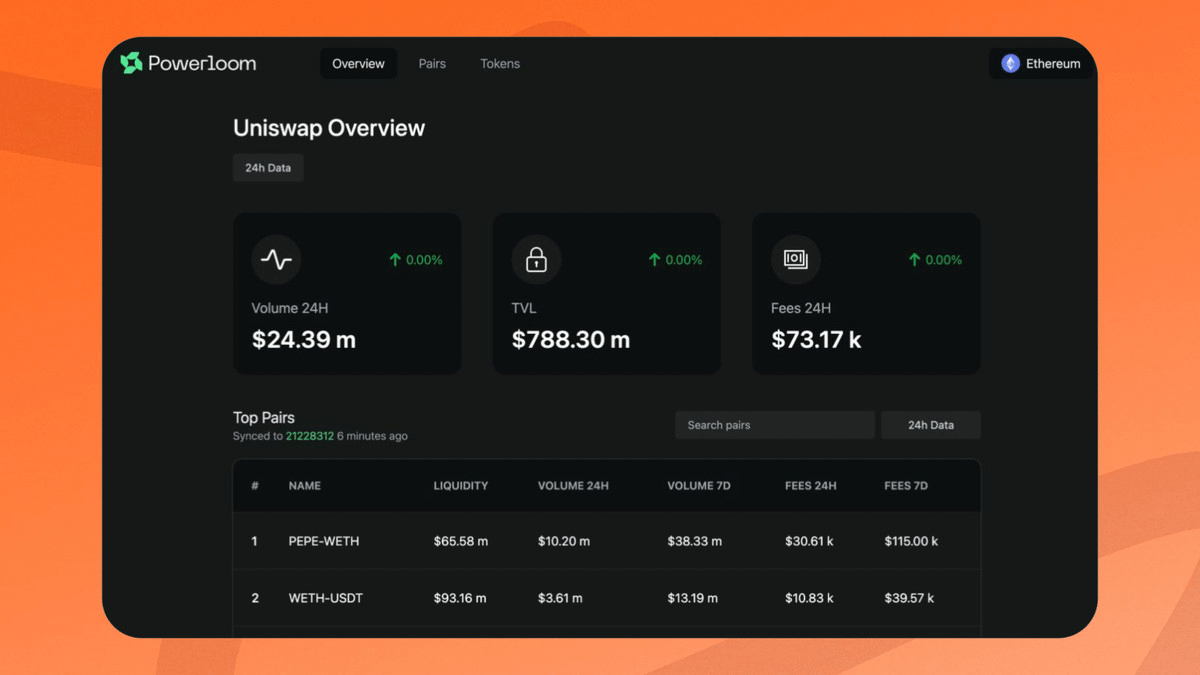Click the TVL padlock icon
Image resolution: width=1200 pixels, height=675 pixels.
click(x=536, y=260)
